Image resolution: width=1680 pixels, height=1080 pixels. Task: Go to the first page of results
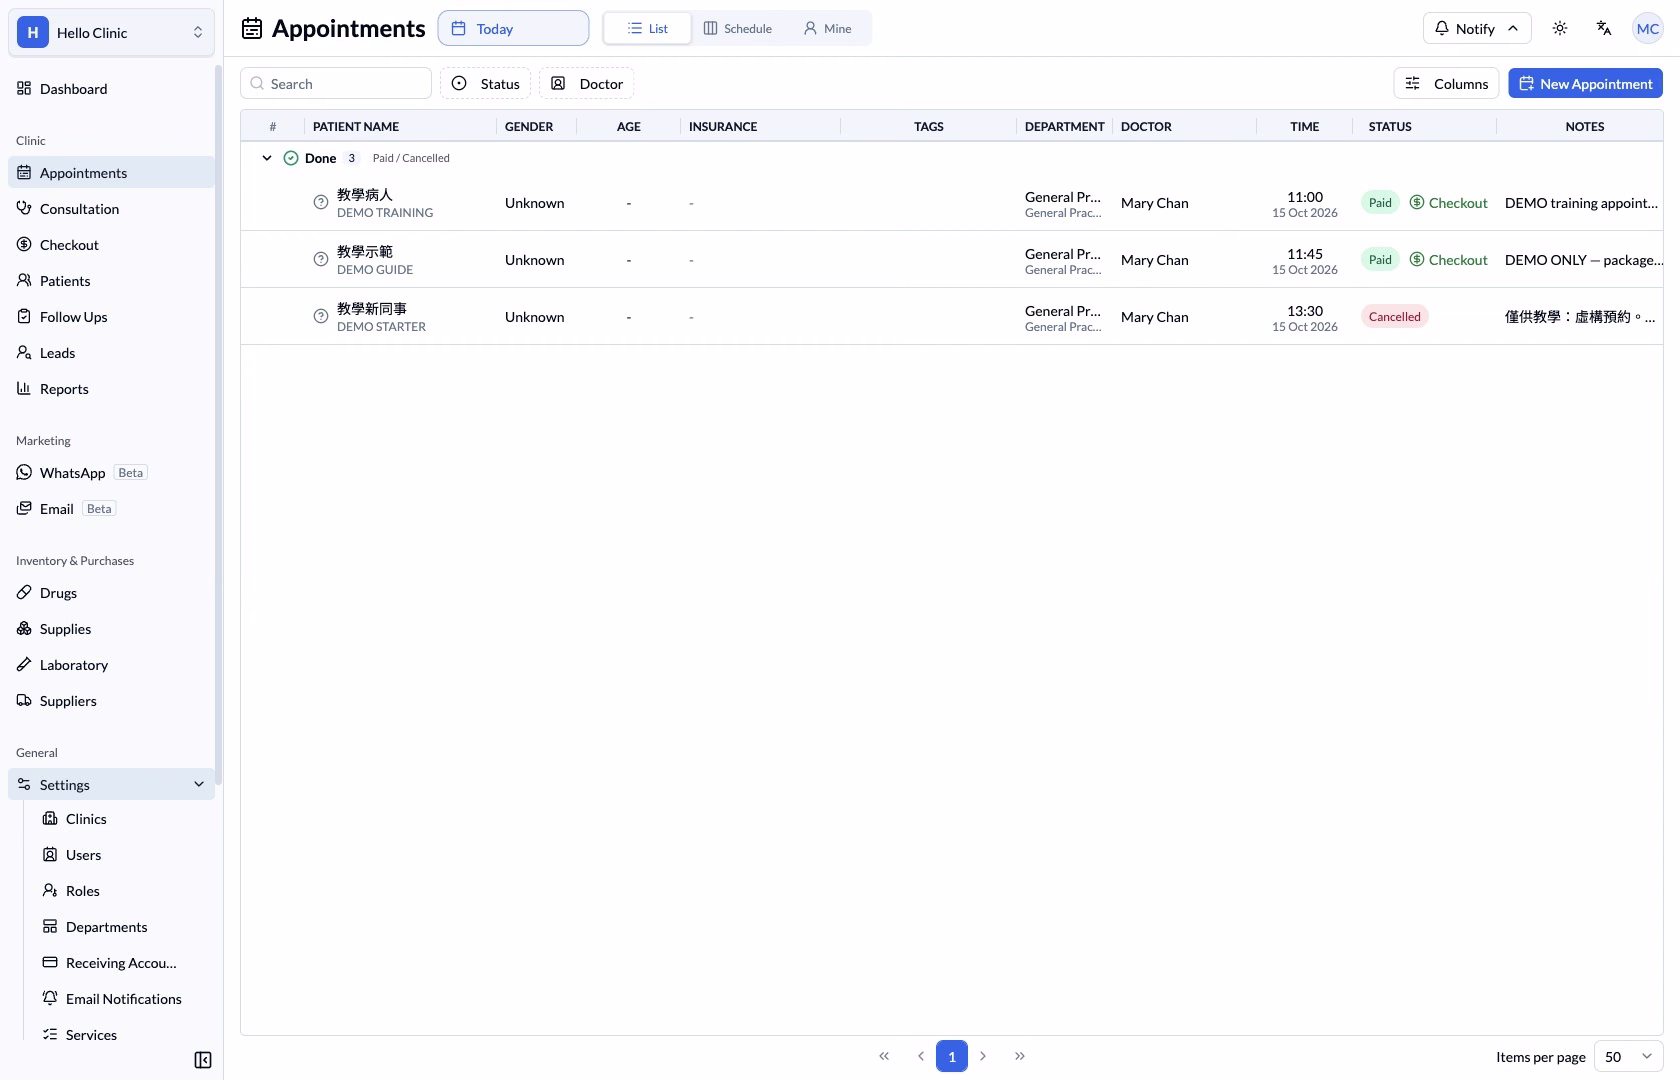click(884, 1056)
